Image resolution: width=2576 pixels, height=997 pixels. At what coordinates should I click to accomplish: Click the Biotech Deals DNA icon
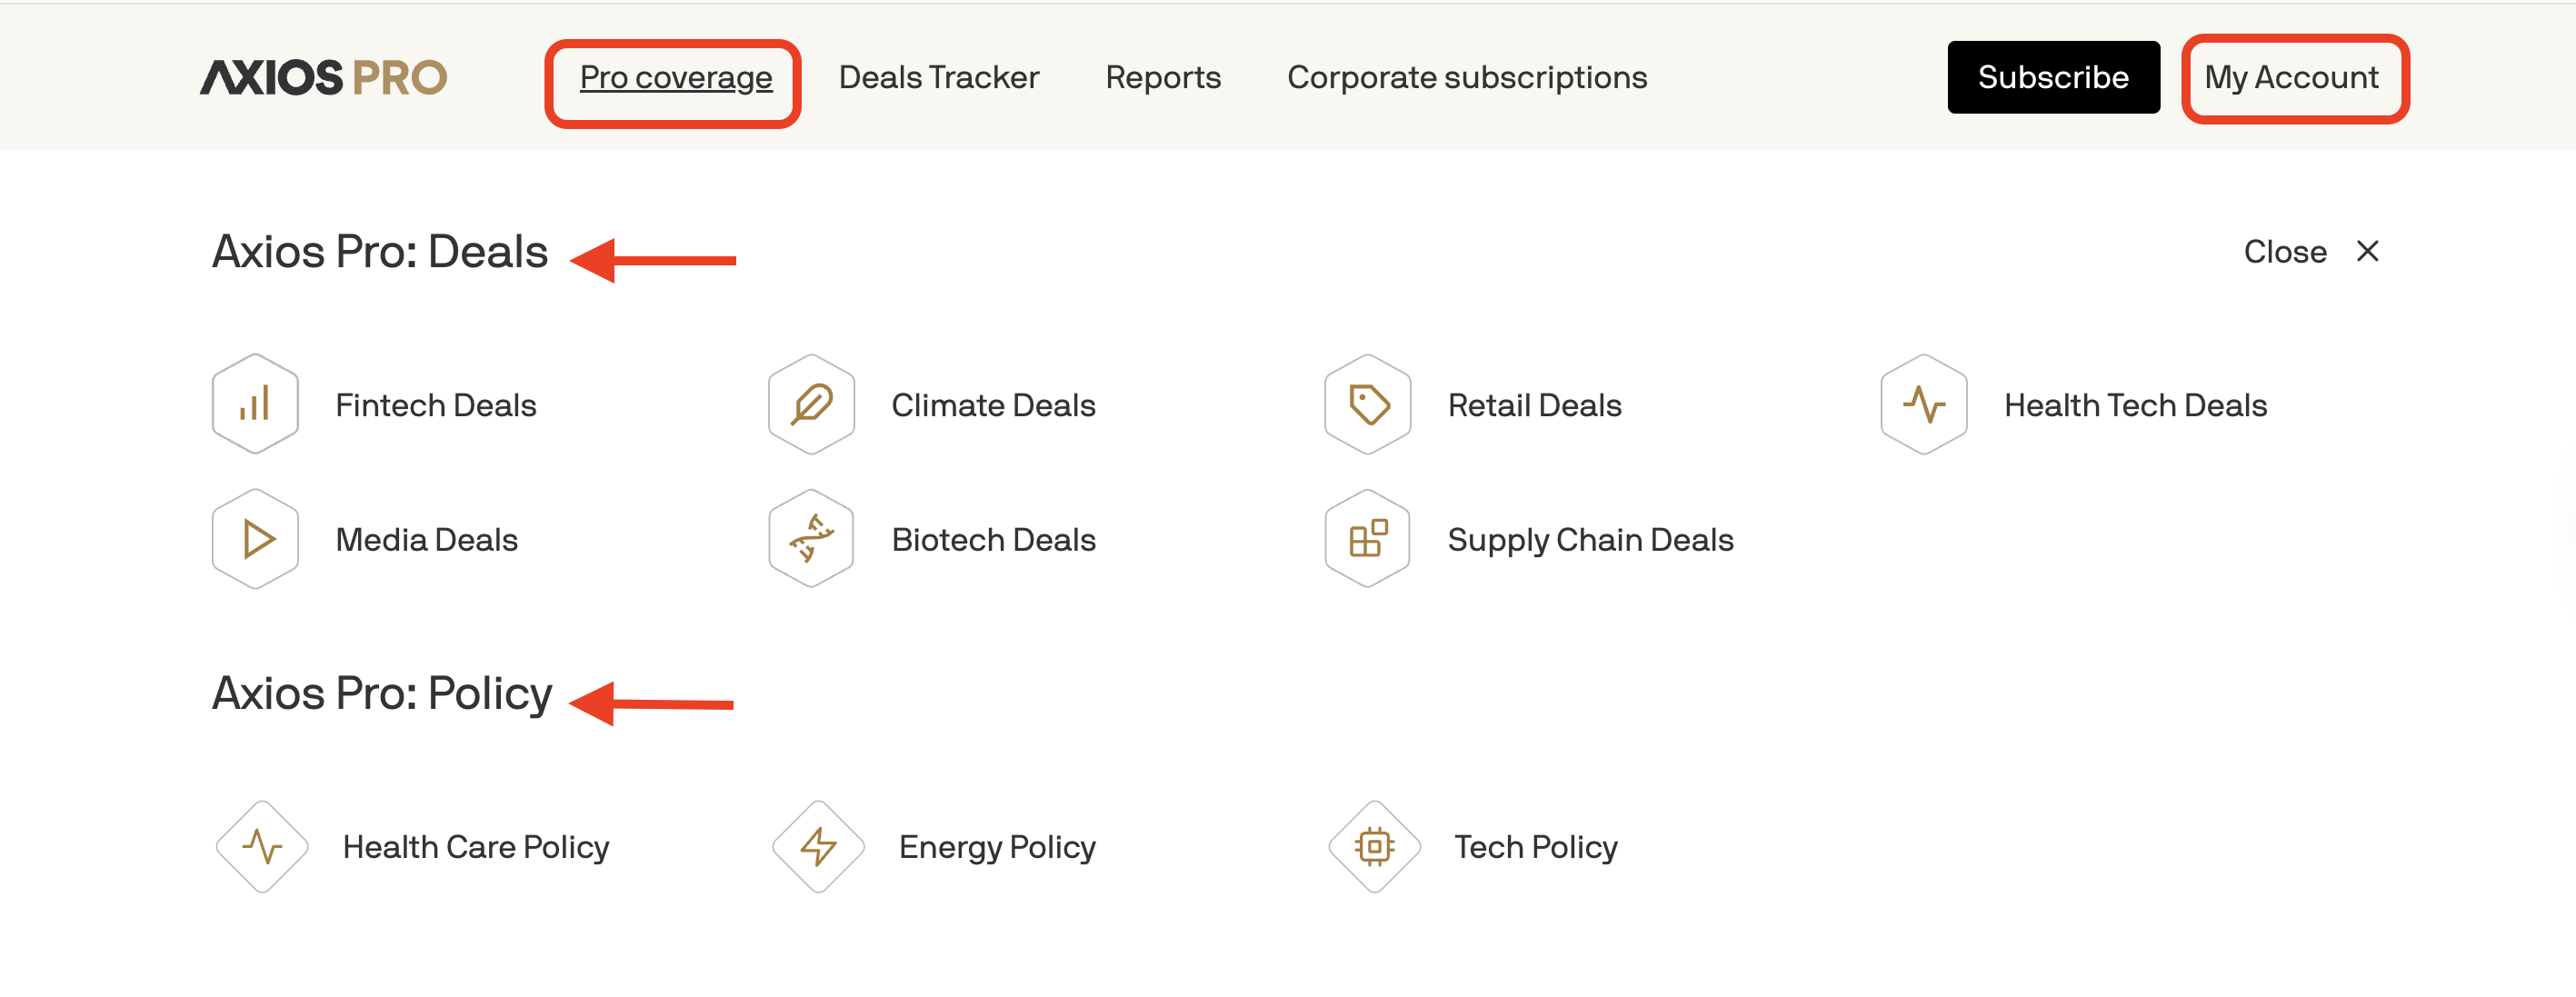click(x=811, y=539)
